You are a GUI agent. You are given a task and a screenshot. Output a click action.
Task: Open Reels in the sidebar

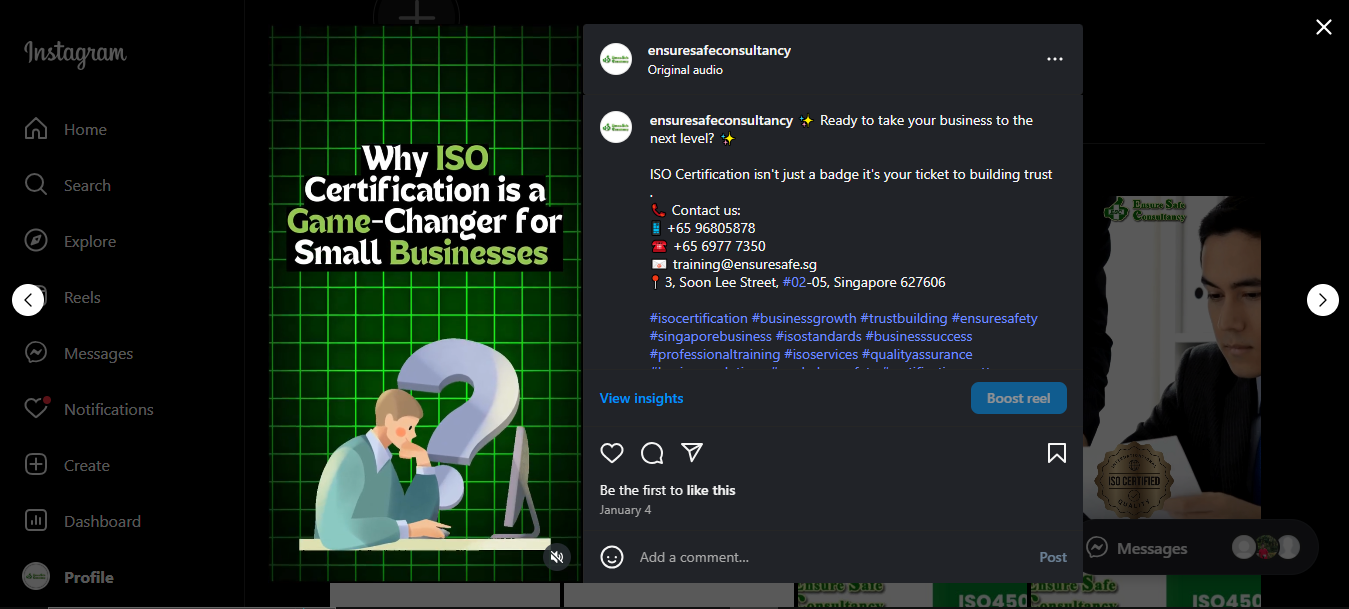pos(82,297)
